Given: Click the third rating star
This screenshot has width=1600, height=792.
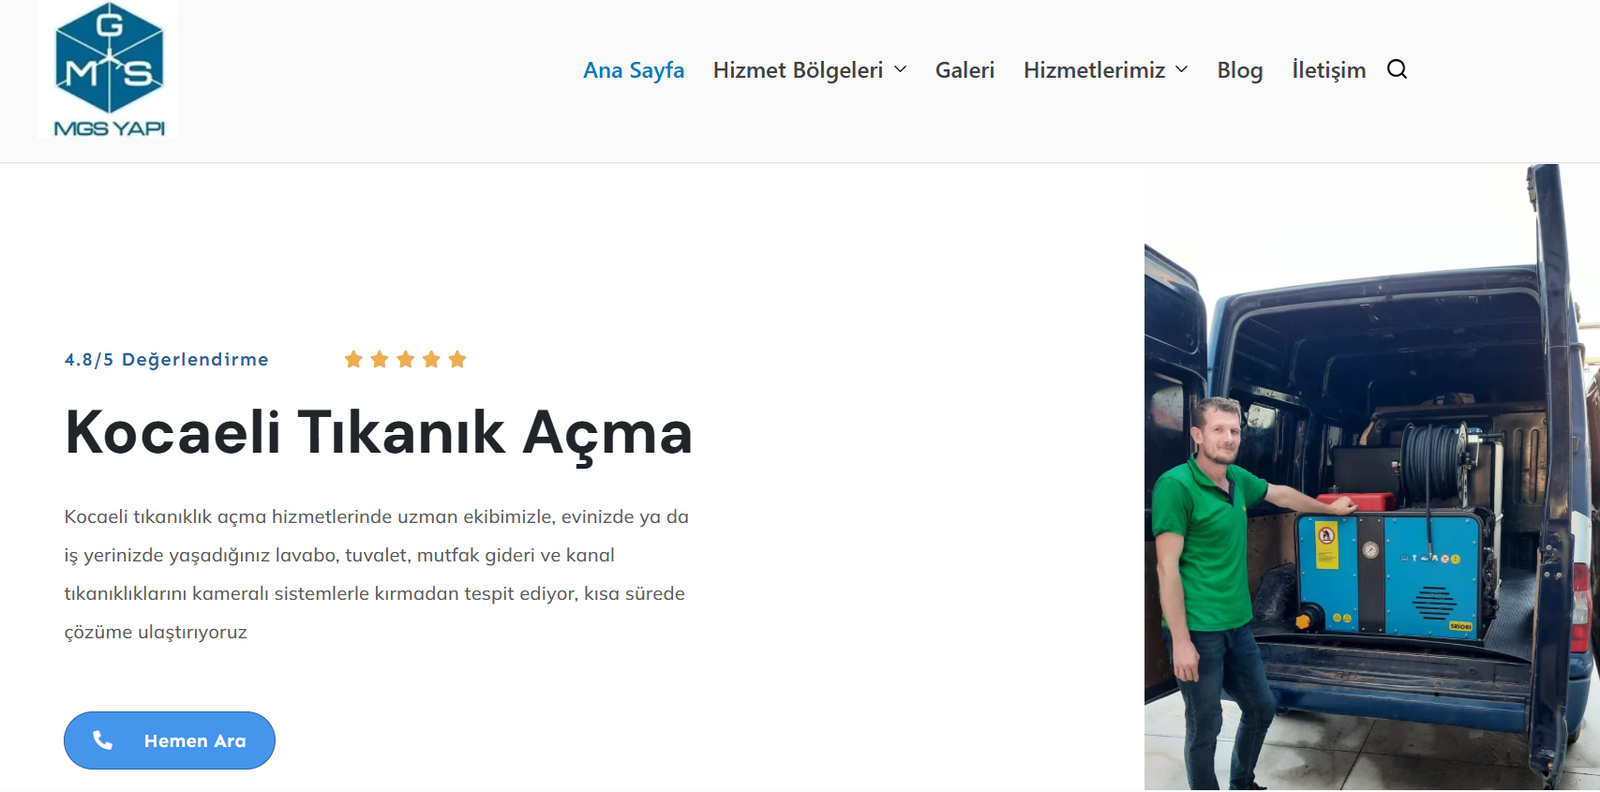Looking at the screenshot, I should pyautogui.click(x=405, y=359).
